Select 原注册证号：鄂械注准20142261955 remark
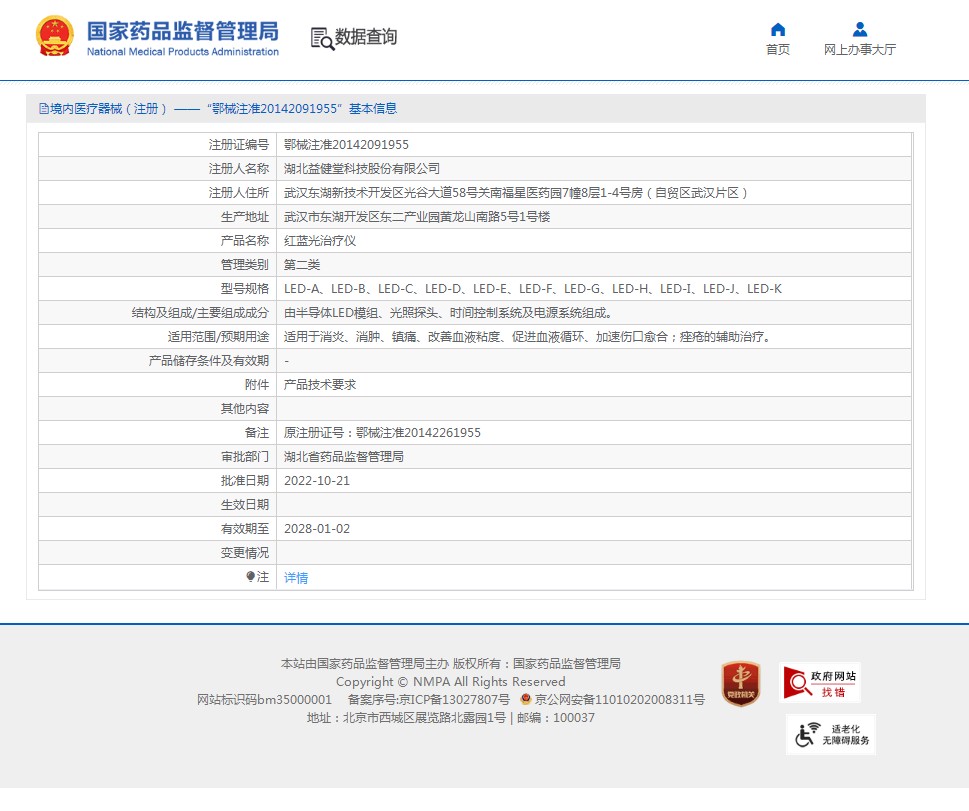Image resolution: width=969 pixels, height=811 pixels. (x=382, y=433)
